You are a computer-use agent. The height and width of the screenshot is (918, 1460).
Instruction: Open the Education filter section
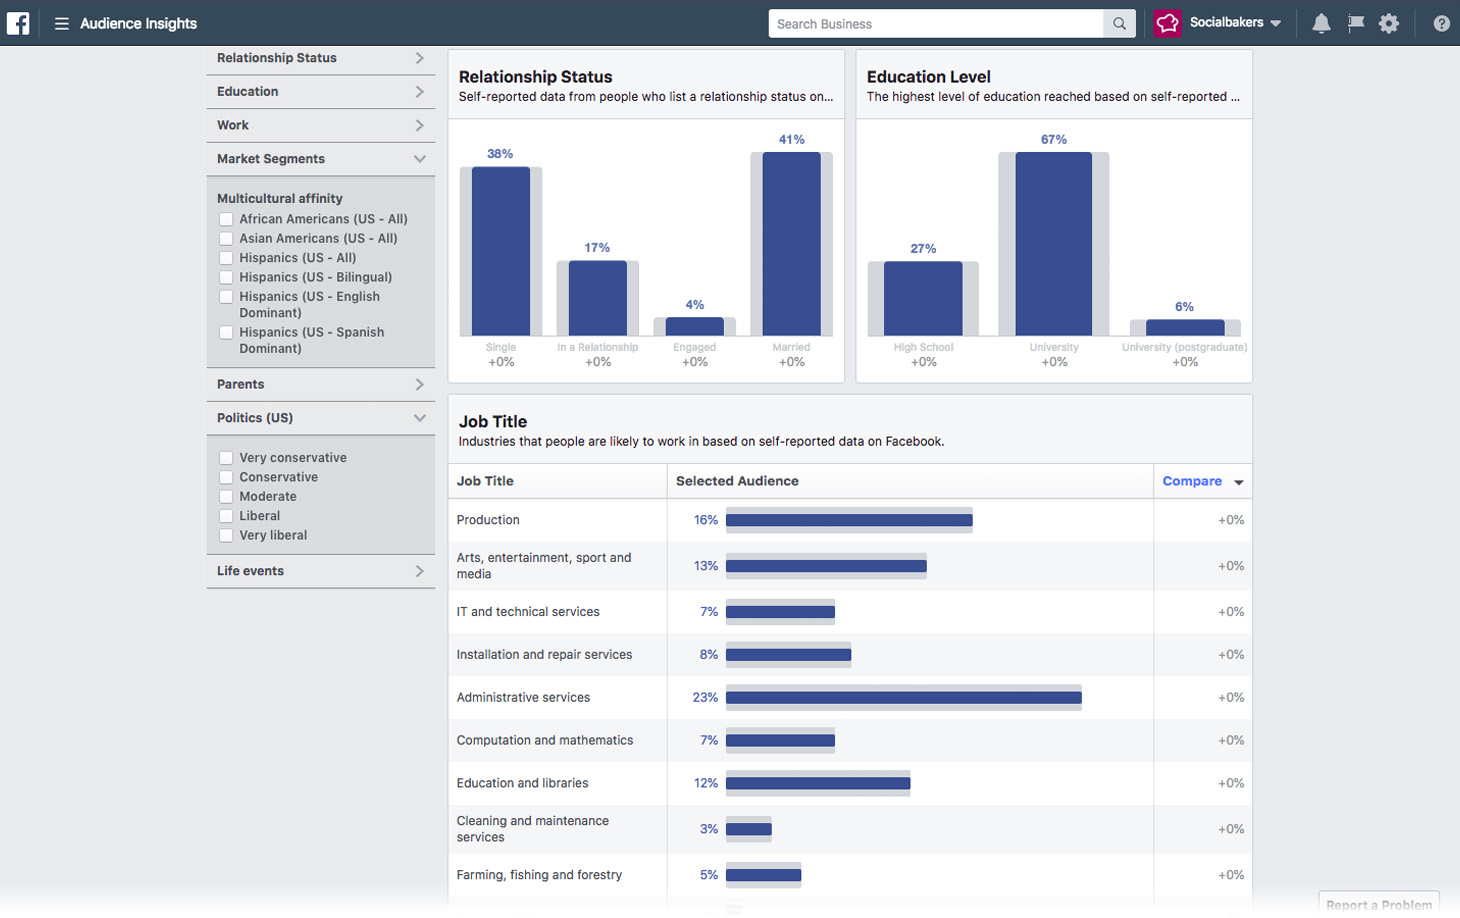pos(419,92)
